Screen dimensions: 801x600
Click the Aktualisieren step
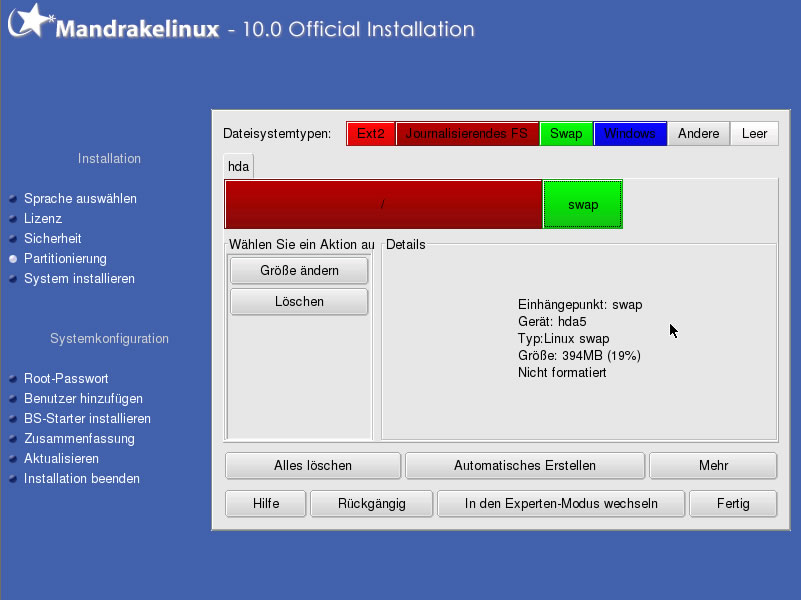pyautogui.click(x=61, y=459)
